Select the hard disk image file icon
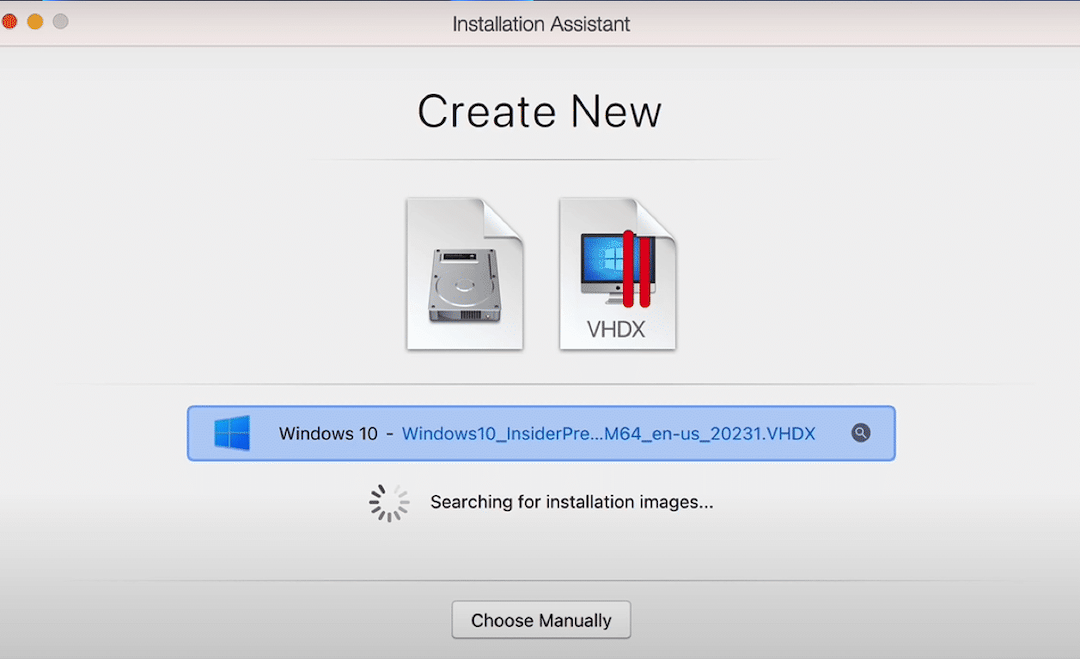The width and height of the screenshot is (1080, 659). (x=465, y=274)
